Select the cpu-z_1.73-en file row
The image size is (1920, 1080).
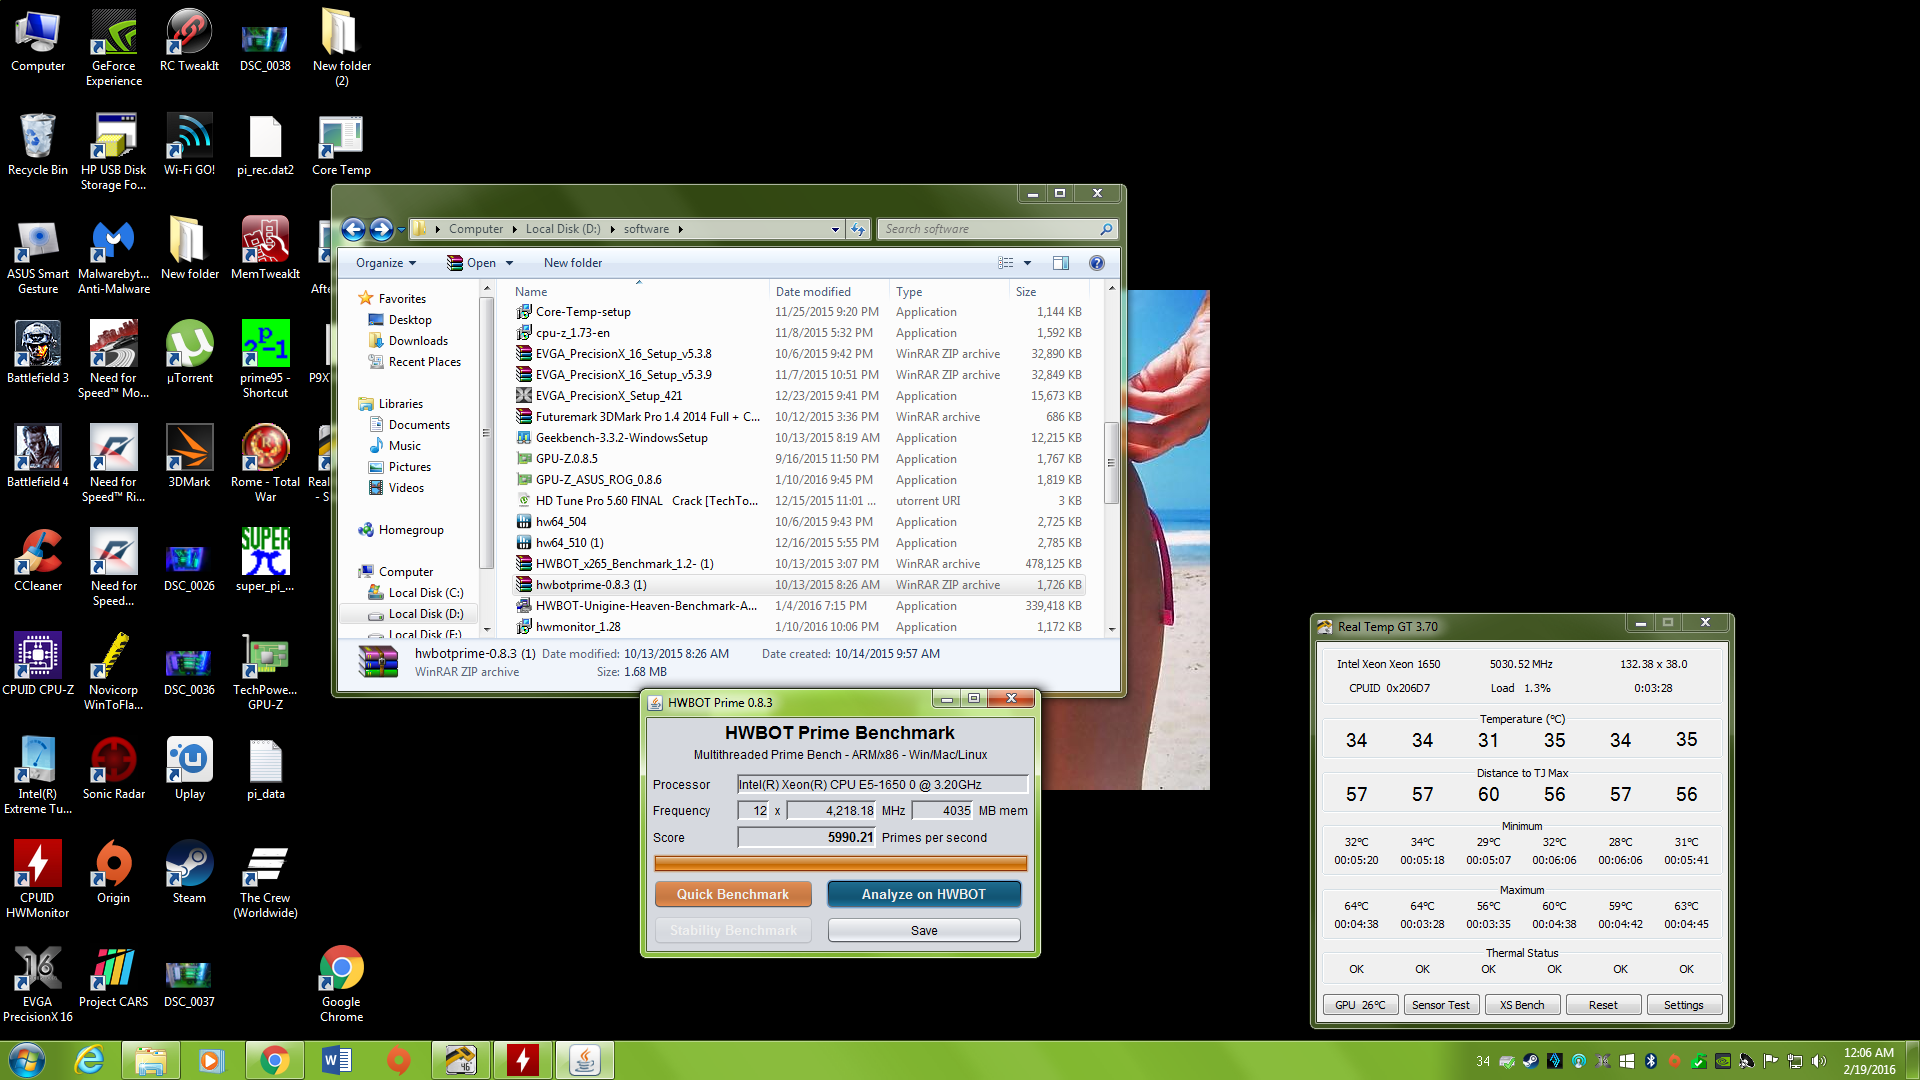click(x=798, y=333)
